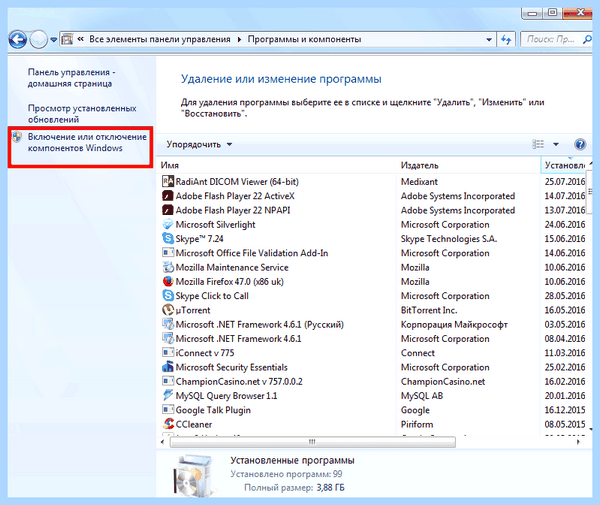600x505 pixels.
Task: Click the 'Medixant' publisher cell
Action: (x=419, y=182)
